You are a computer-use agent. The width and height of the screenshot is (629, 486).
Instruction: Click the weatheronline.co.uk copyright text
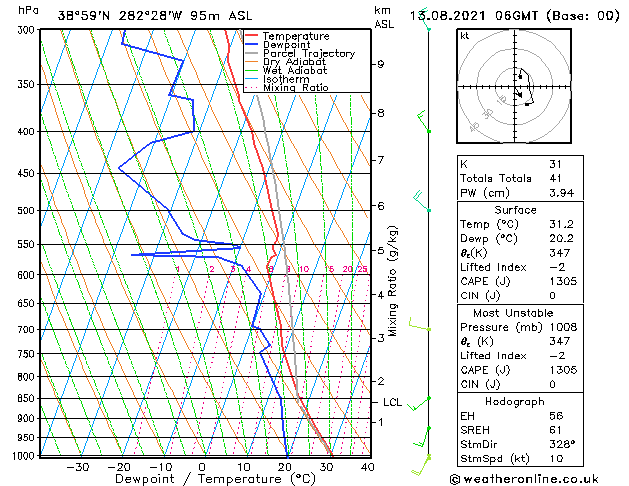coord(525,479)
